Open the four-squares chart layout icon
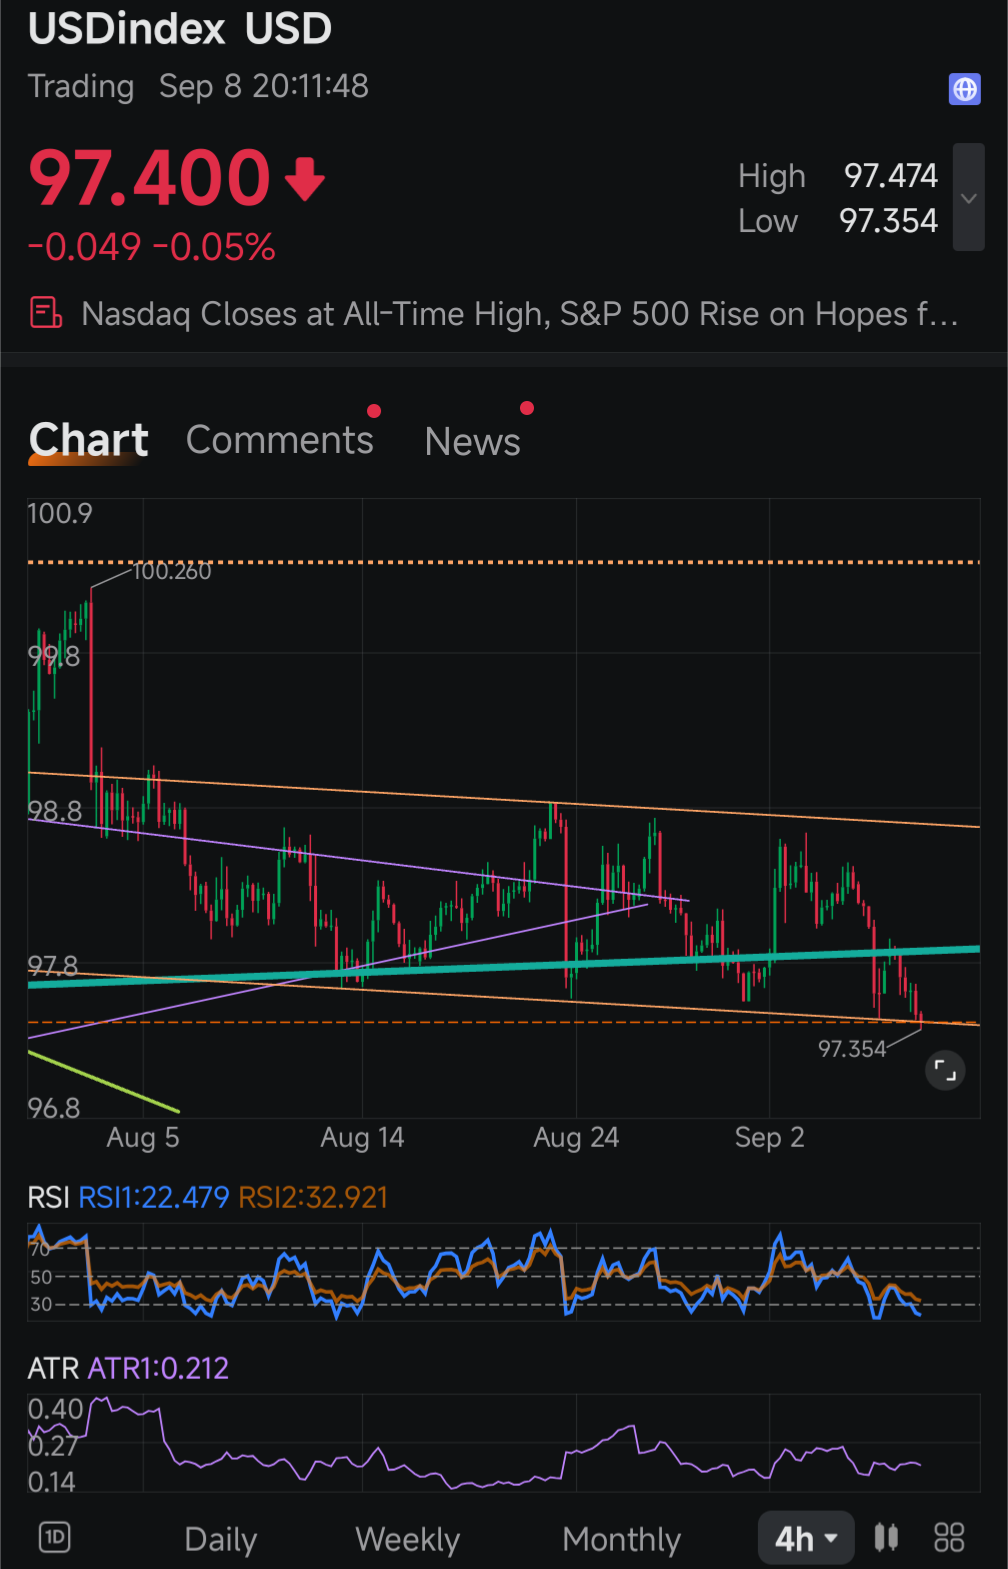Viewport: 1008px width, 1569px height. click(949, 1537)
